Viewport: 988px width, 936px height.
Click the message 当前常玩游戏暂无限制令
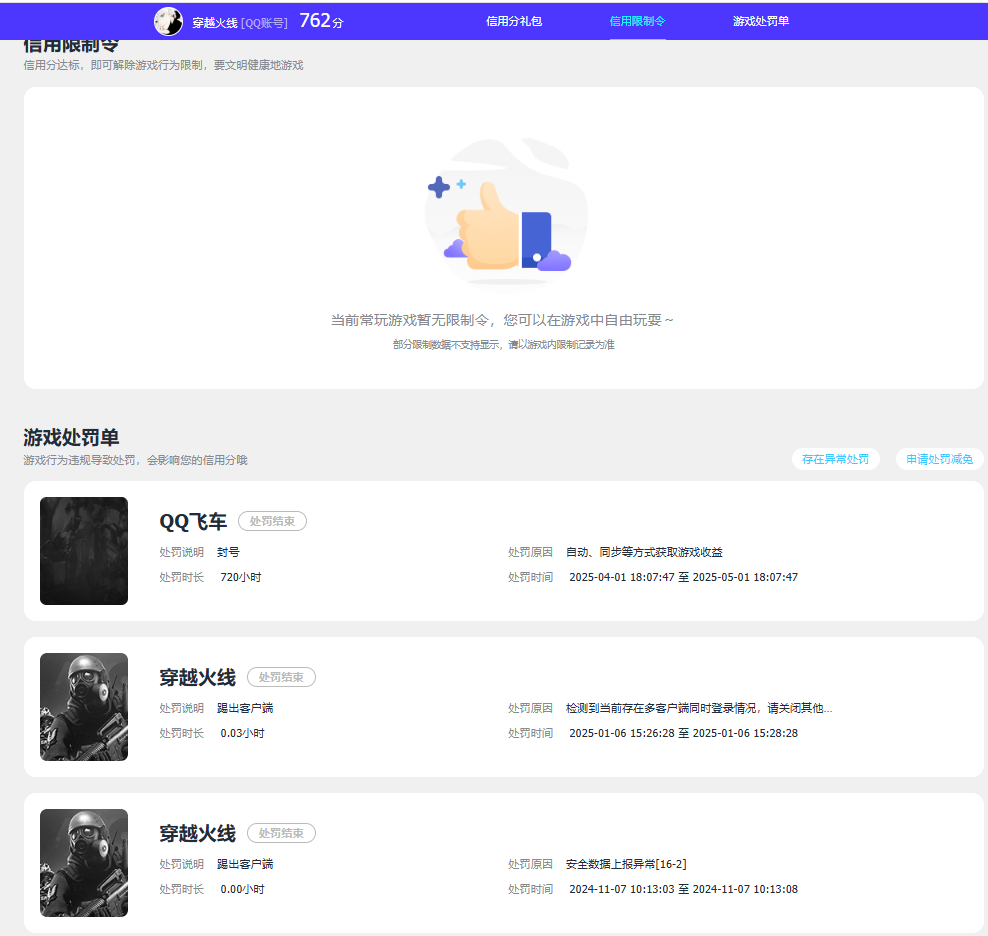(x=502, y=320)
